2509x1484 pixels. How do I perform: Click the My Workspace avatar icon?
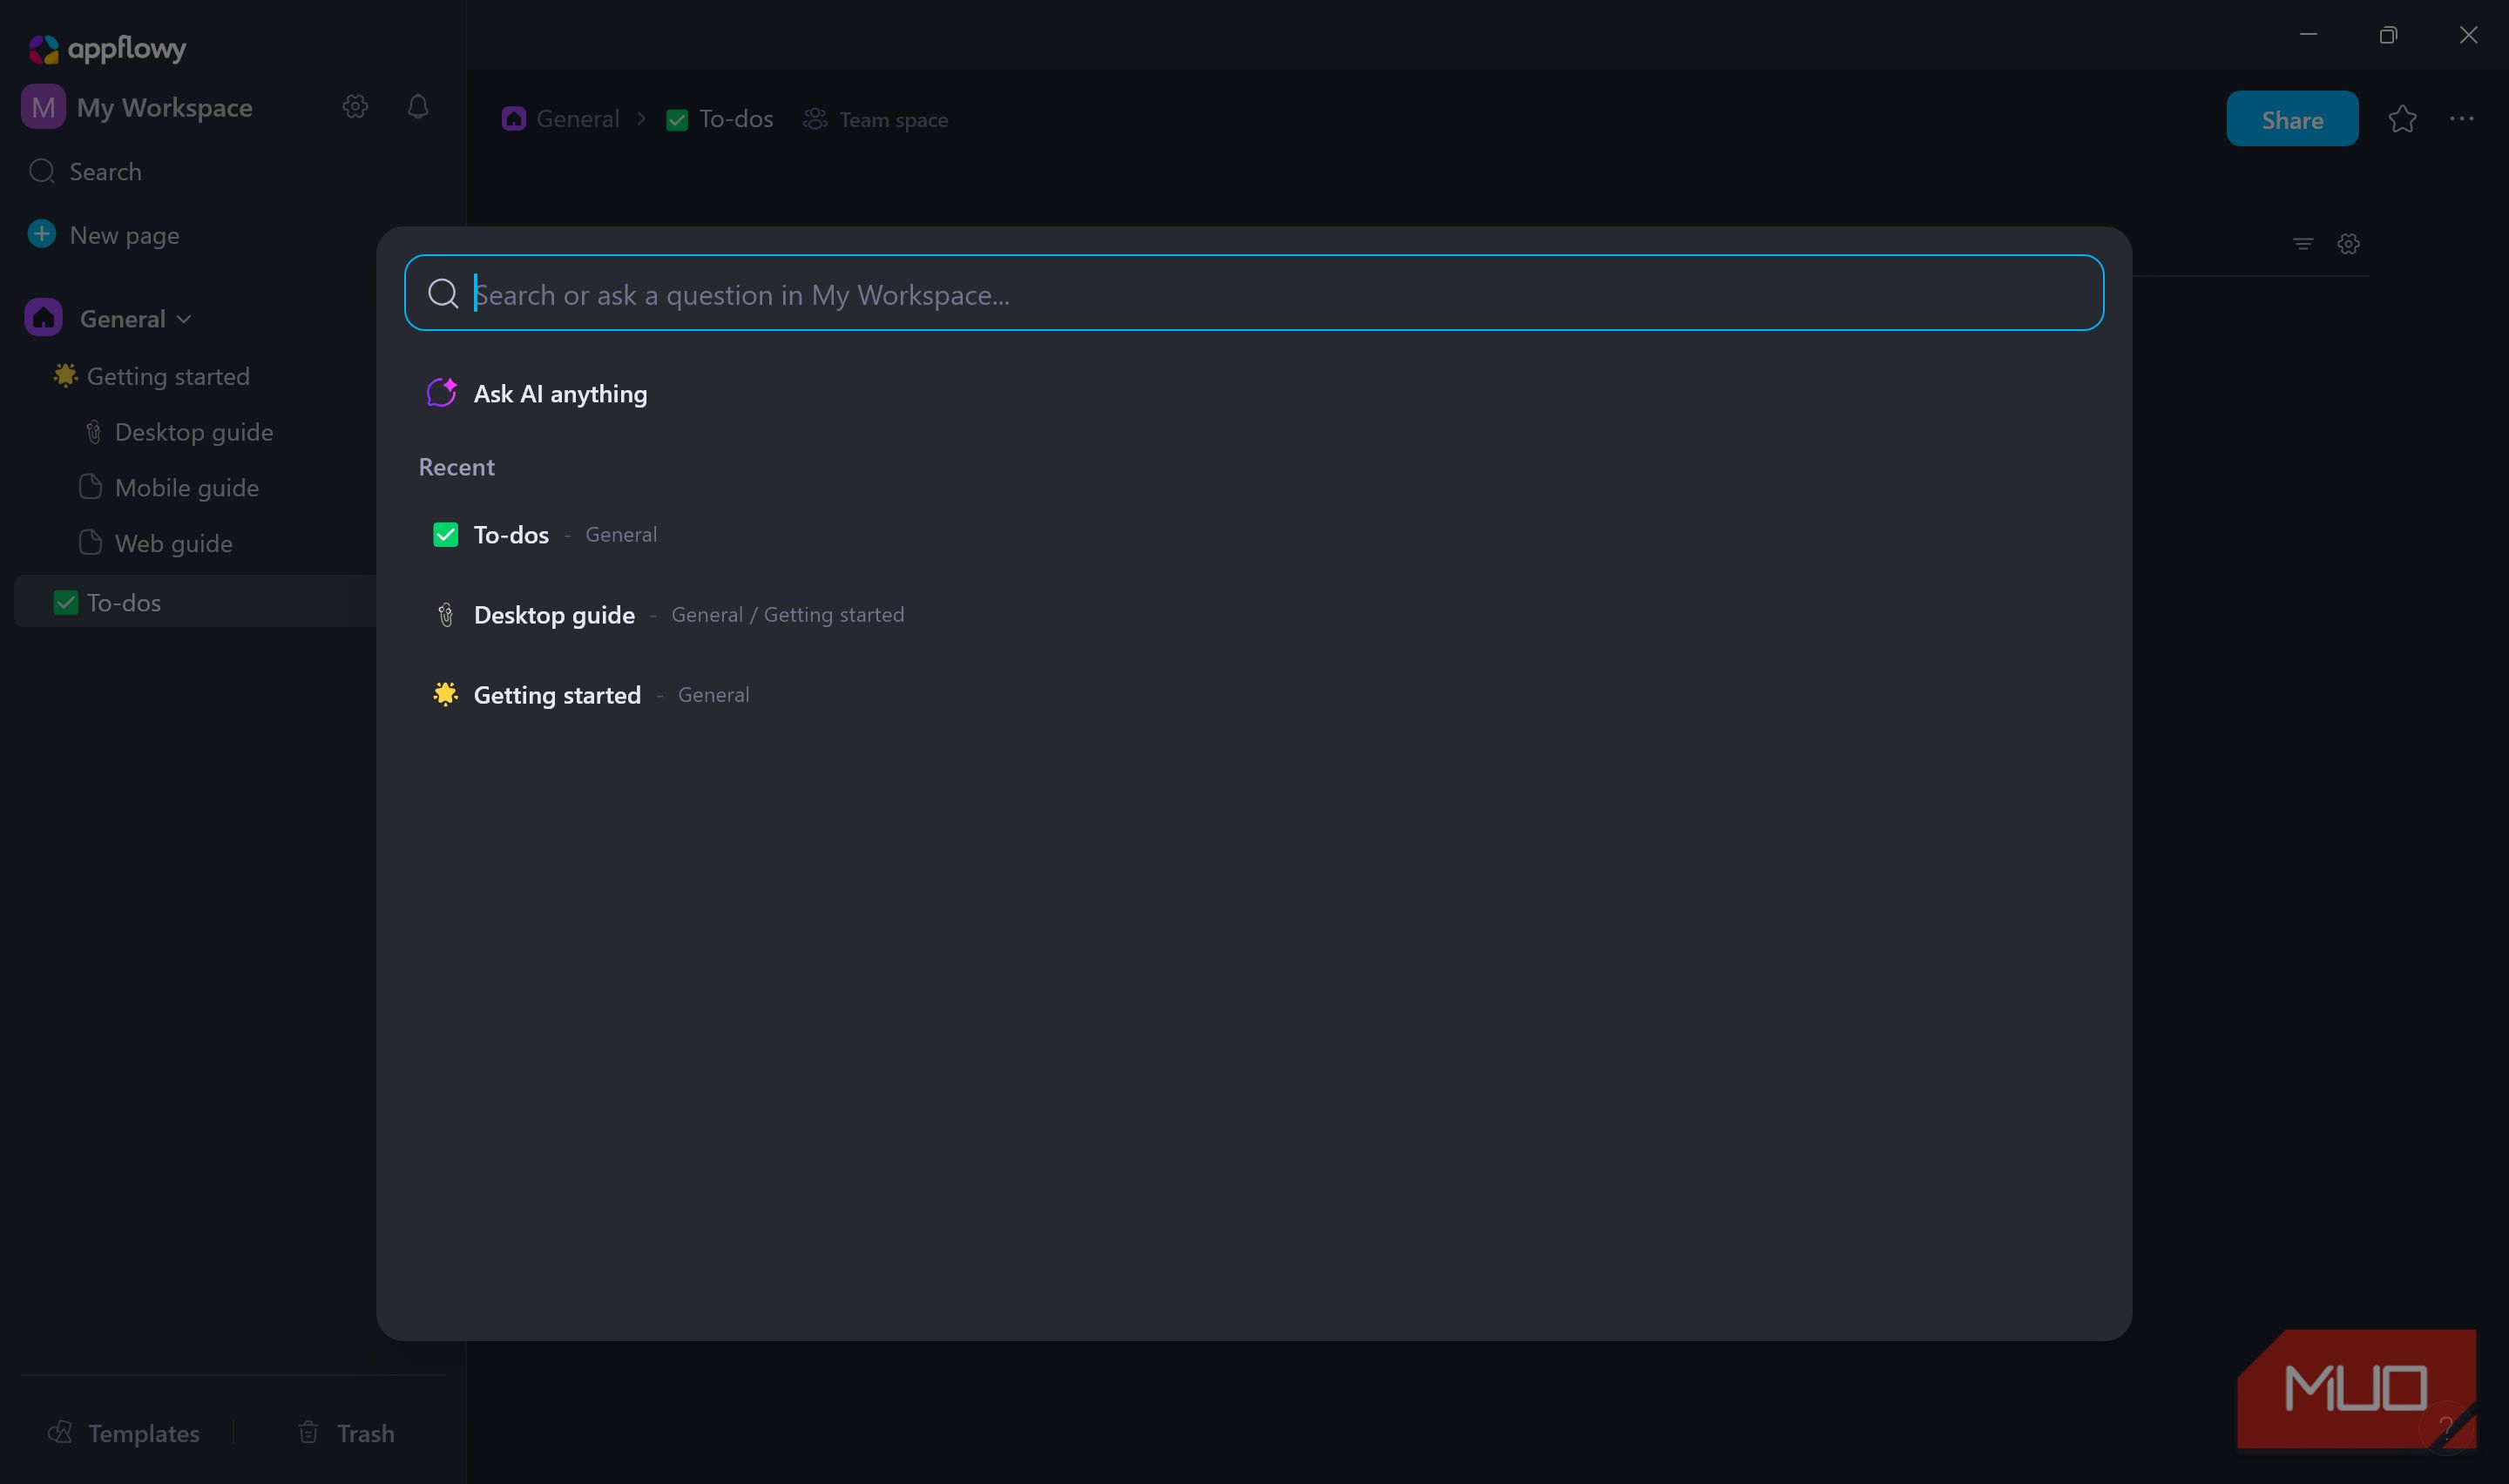coord(43,107)
